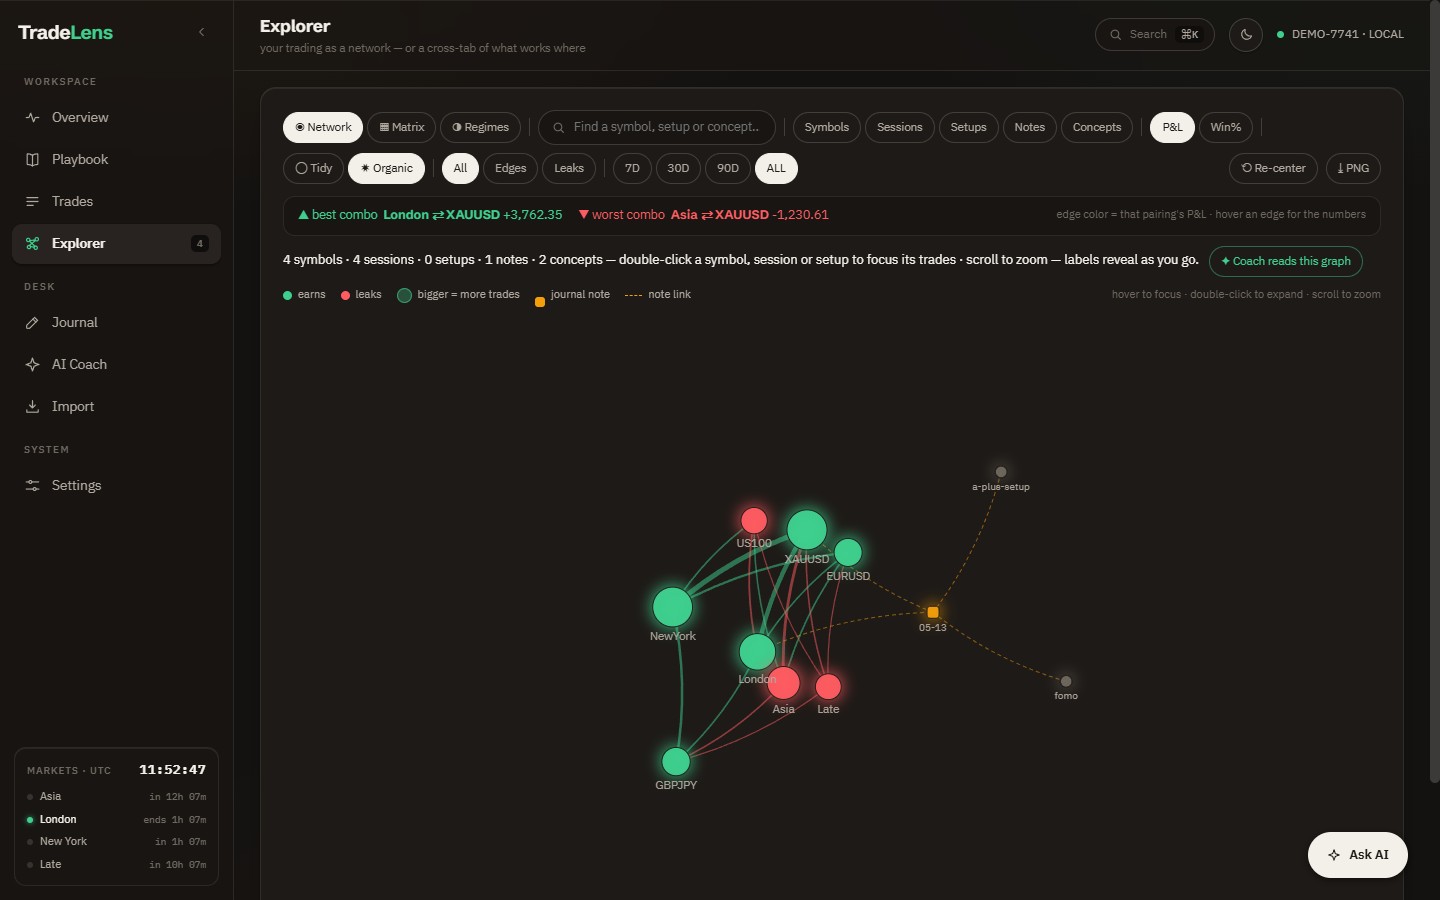The height and width of the screenshot is (900, 1440).
Task: Toggle the Setups filter chip
Action: click(968, 127)
